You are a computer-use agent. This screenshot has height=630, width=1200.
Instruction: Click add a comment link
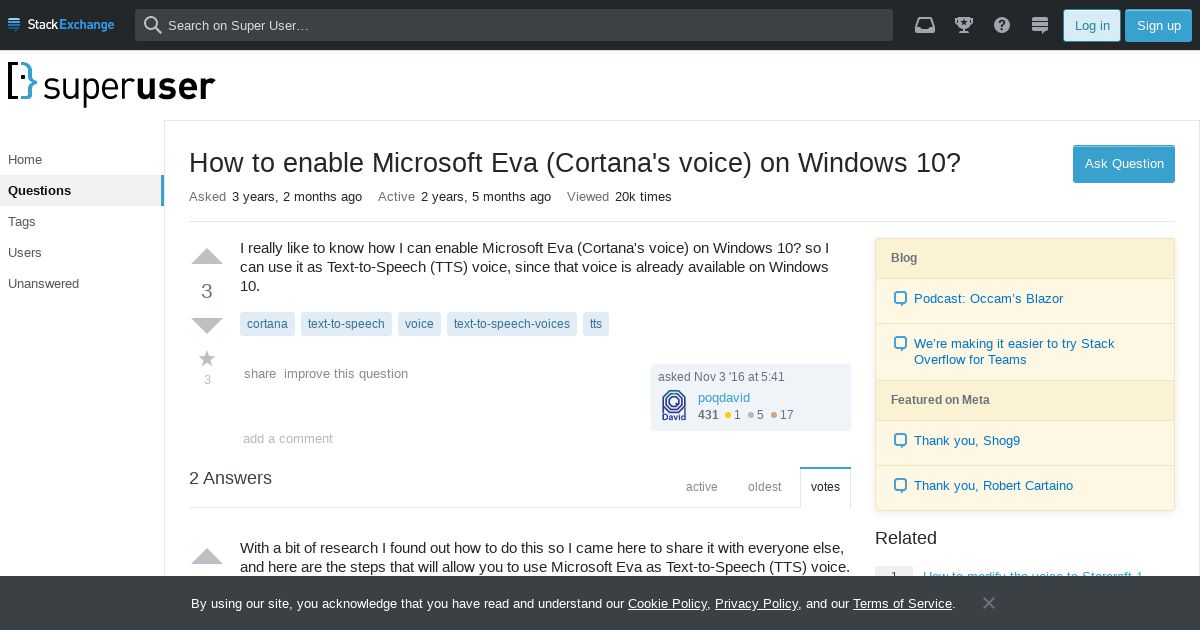[x=288, y=439]
